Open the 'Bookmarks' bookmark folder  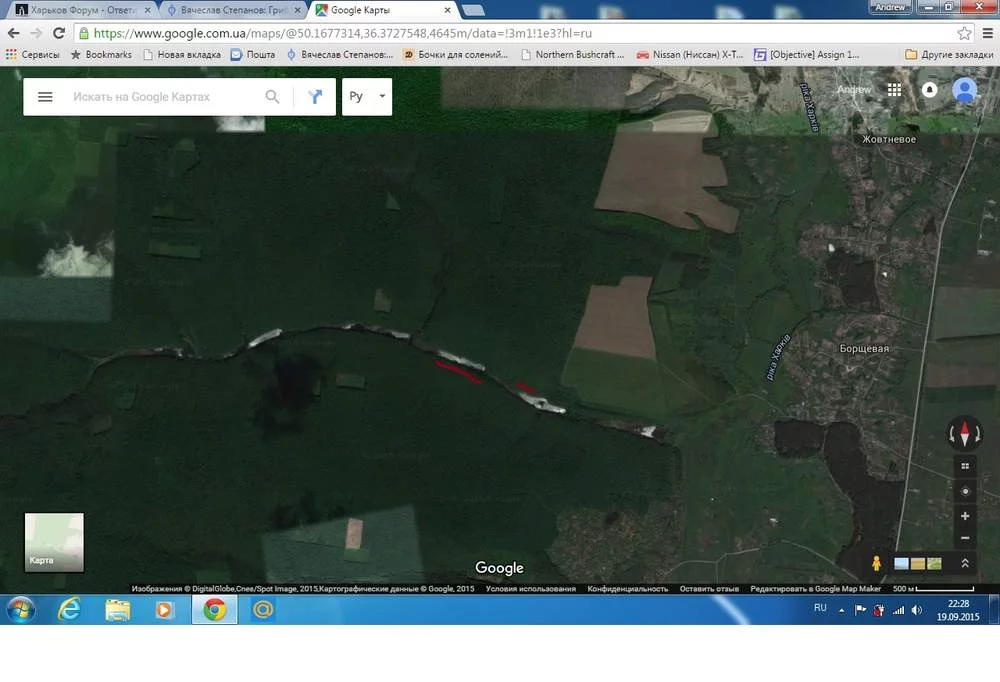(101, 55)
